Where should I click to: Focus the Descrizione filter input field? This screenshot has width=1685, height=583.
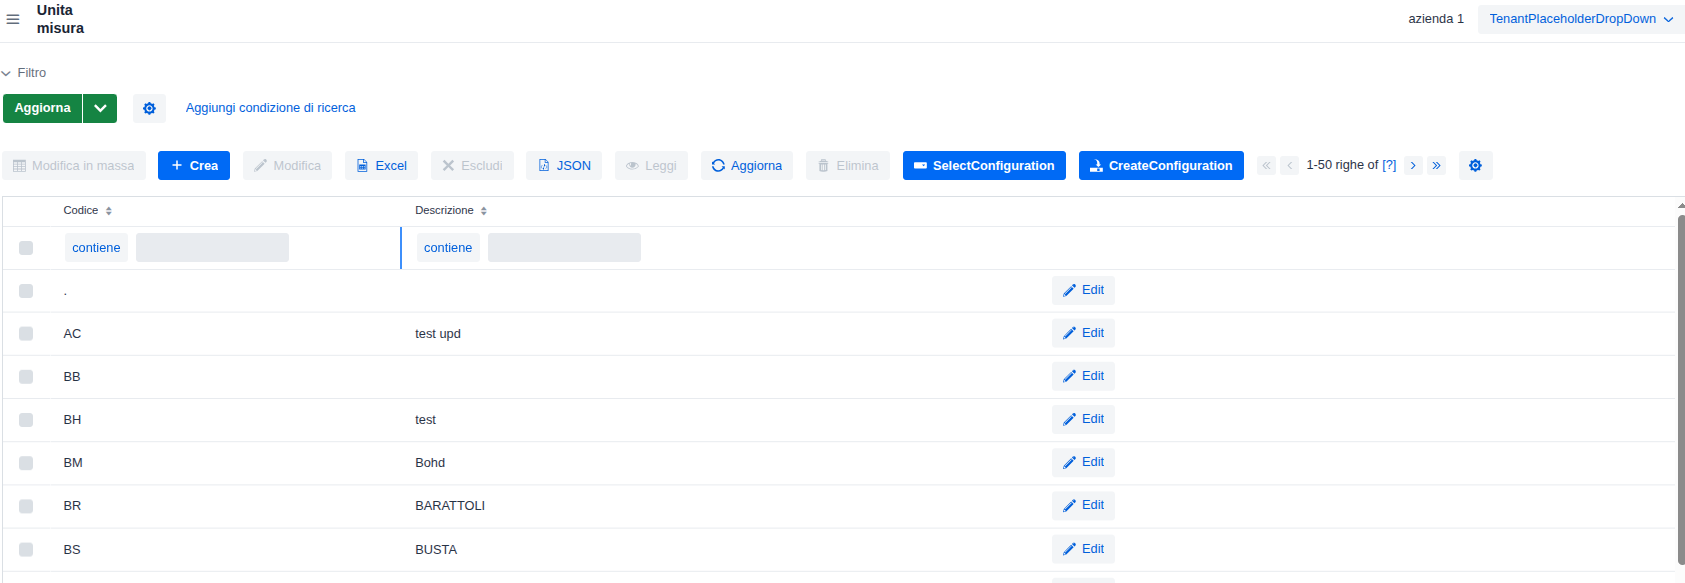coord(564,248)
